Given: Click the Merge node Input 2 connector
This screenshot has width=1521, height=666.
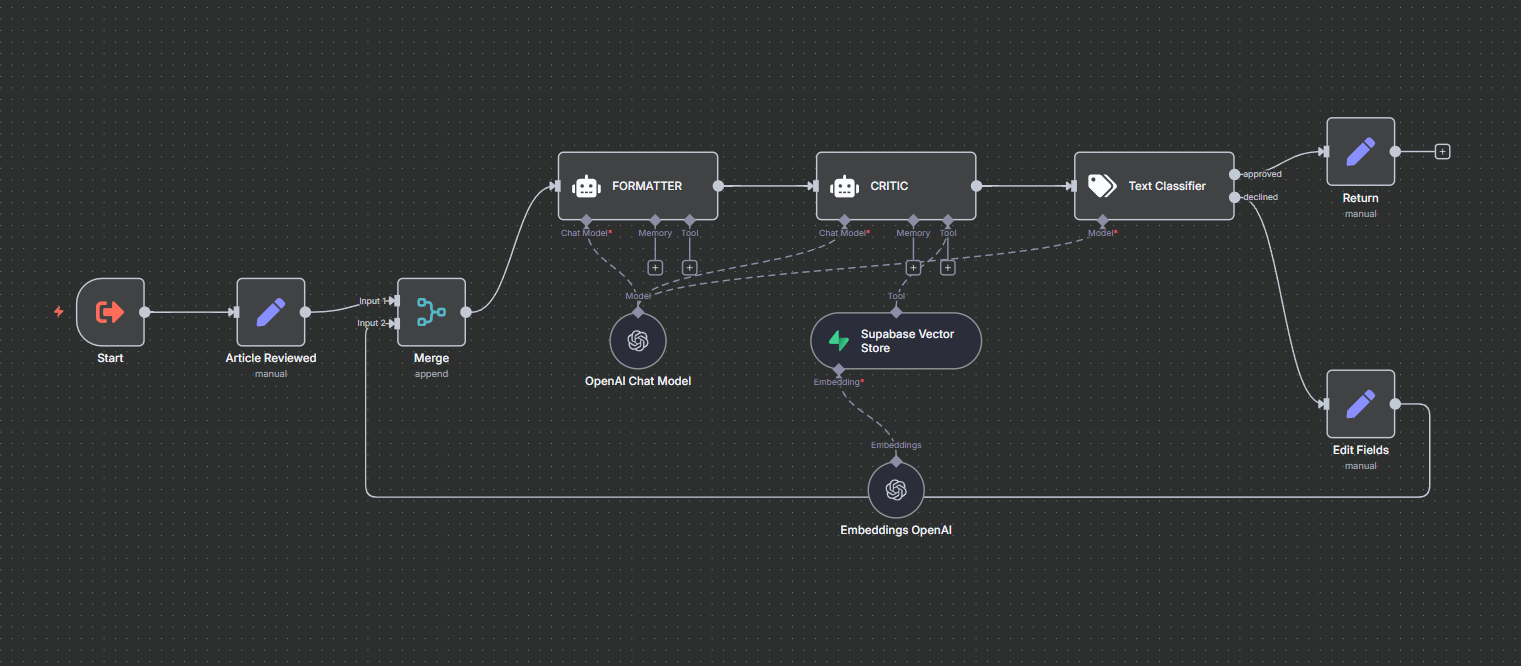Looking at the screenshot, I should pos(396,323).
